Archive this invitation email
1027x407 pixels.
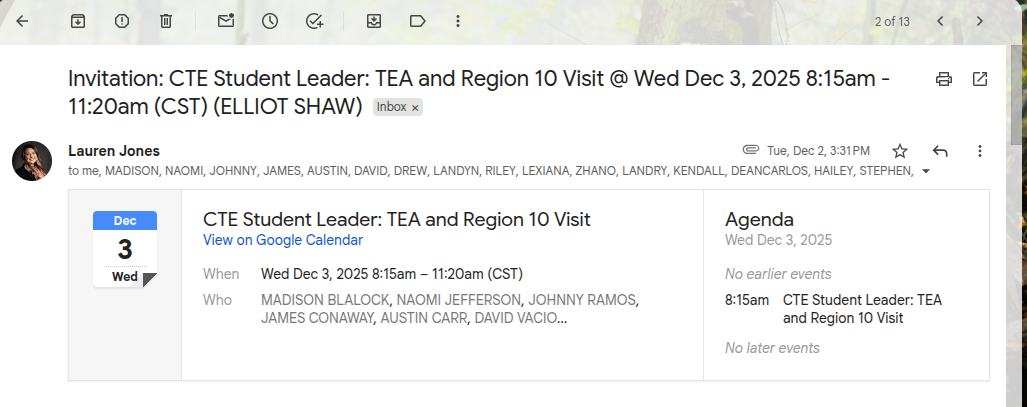pyautogui.click(x=78, y=21)
